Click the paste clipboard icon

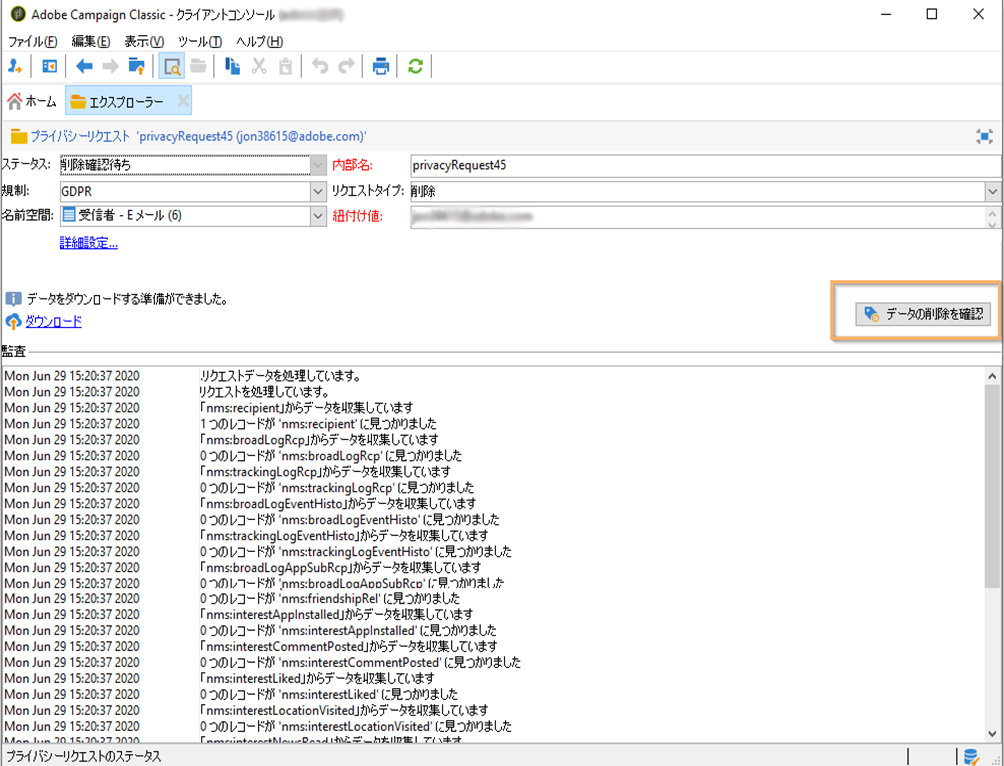[286, 65]
